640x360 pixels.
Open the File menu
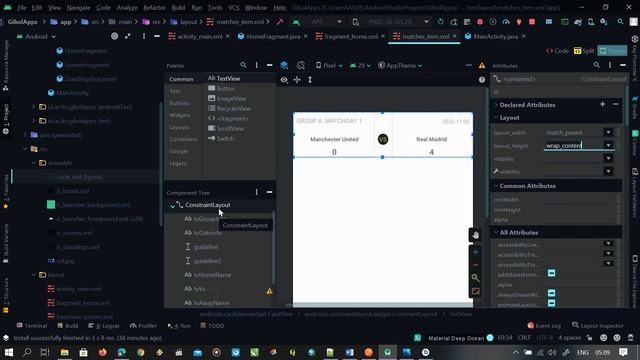click(21, 7)
